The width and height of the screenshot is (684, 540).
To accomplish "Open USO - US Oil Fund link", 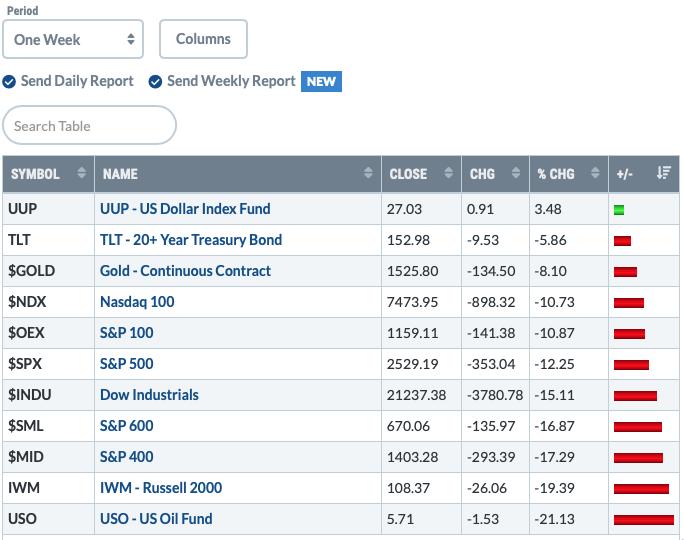I will click(x=156, y=519).
